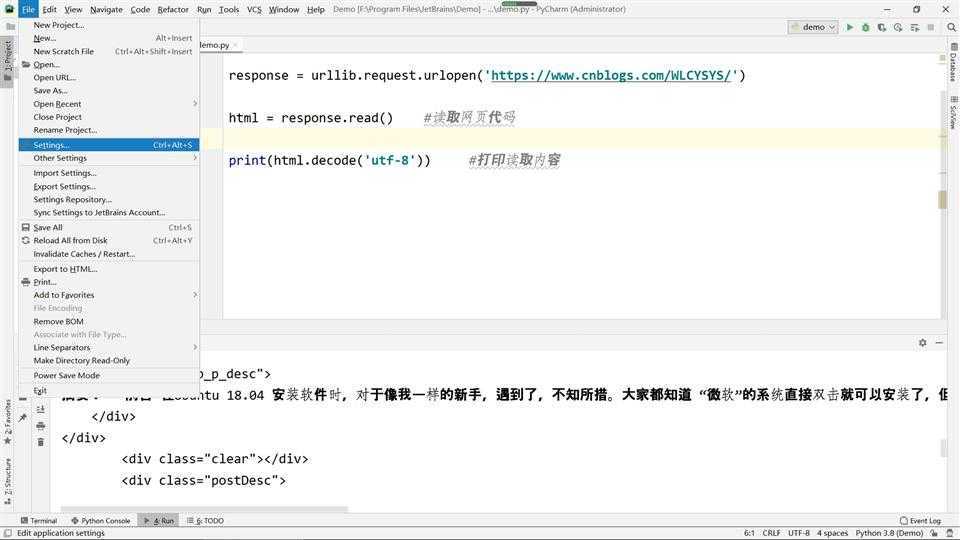Expand the Line Separators submenu
Image resolution: width=960 pixels, height=540 pixels.
pos(109,348)
